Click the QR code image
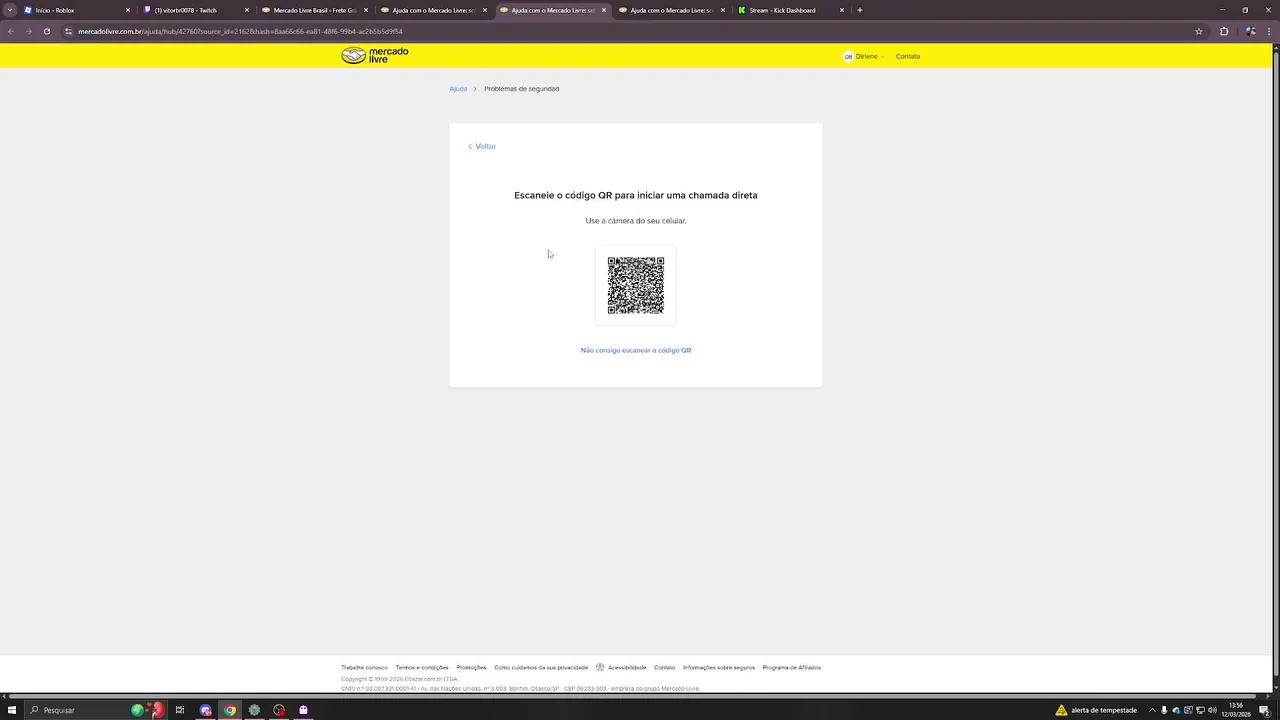This screenshot has height=720, width=1280. click(x=636, y=285)
